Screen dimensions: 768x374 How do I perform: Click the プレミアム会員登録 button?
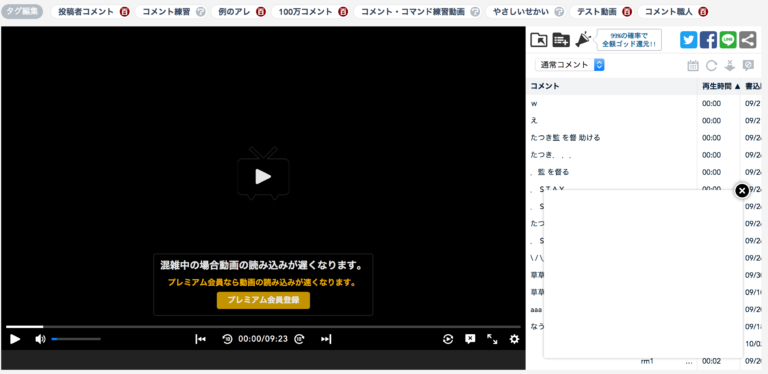[x=264, y=300]
